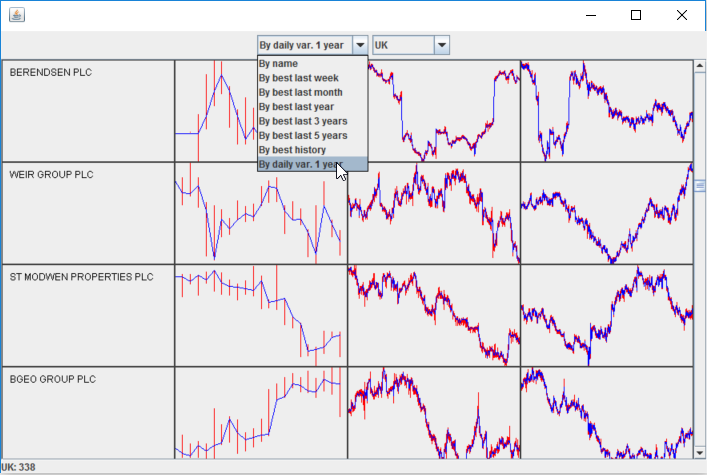Screen dimensions: 707x475
Task: Click the scrollbar down arrow
Action: (699, 452)
